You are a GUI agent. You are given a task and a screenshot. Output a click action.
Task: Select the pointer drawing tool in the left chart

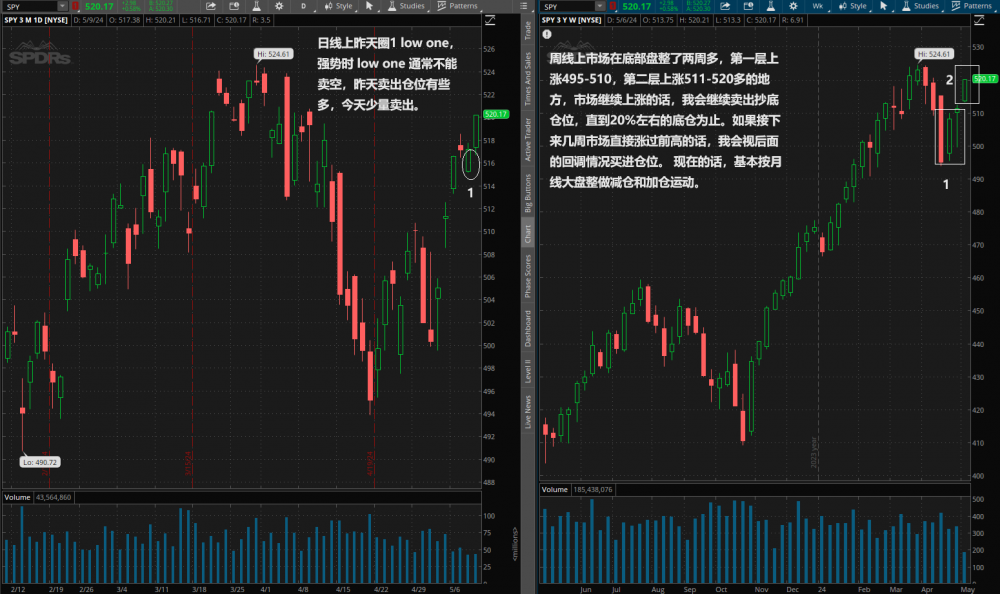click(x=370, y=6)
